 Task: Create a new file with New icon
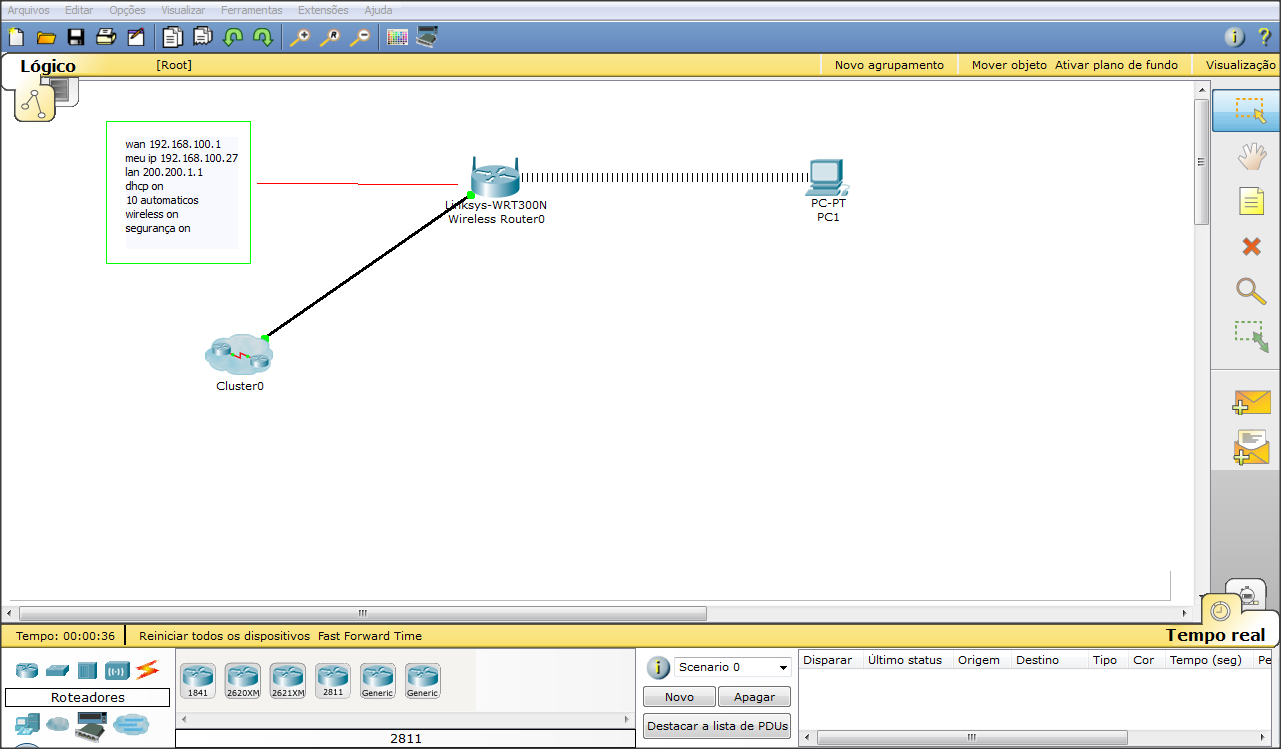16,38
